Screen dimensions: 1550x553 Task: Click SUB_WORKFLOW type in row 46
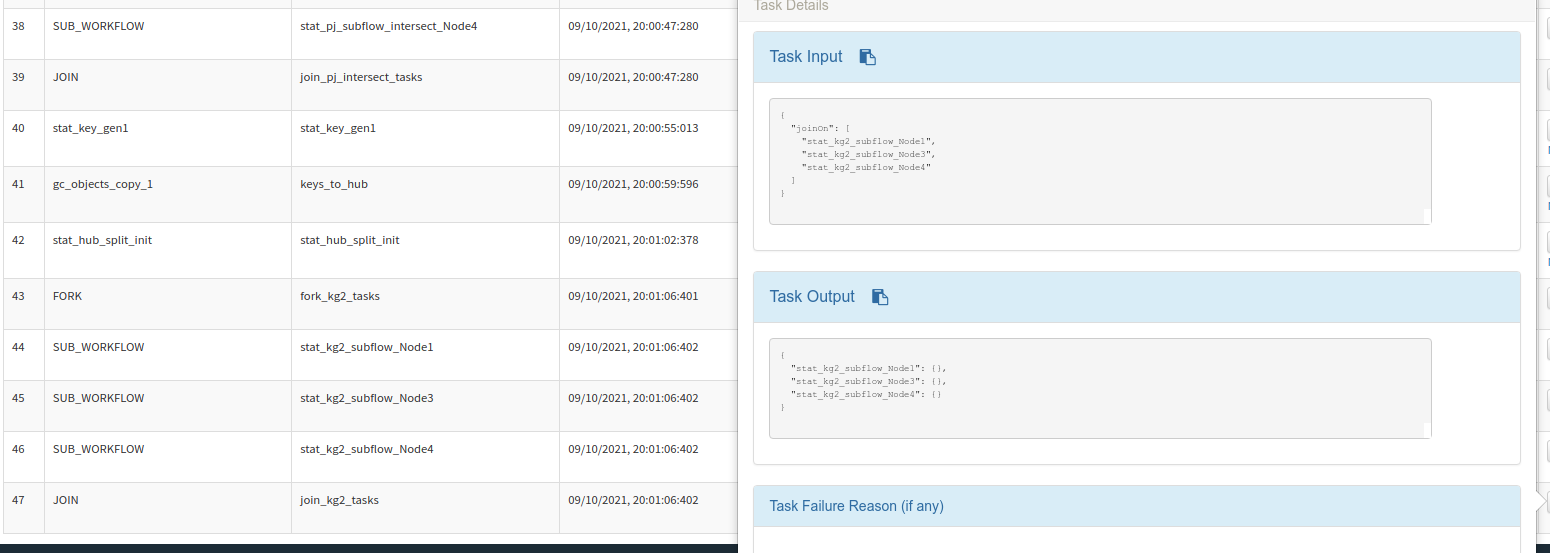[98, 449]
